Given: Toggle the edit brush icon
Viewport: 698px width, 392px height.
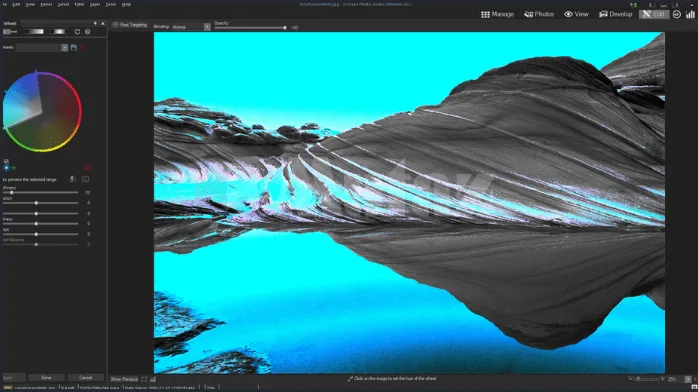Looking at the screenshot, I should (10, 32).
